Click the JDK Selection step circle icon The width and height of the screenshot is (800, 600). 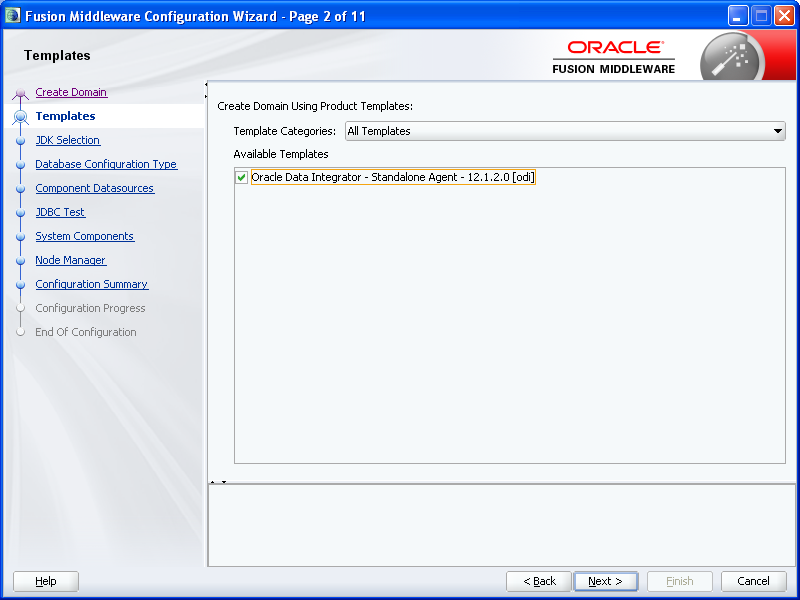pos(22,140)
